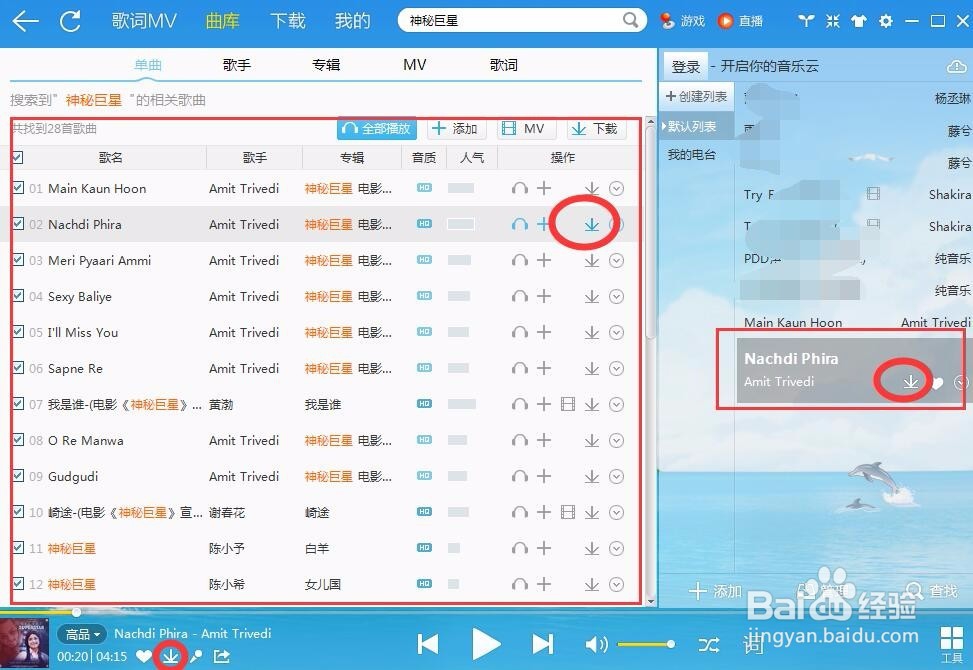Uncheck 07 我是谁 checkbox

[x=18, y=403]
